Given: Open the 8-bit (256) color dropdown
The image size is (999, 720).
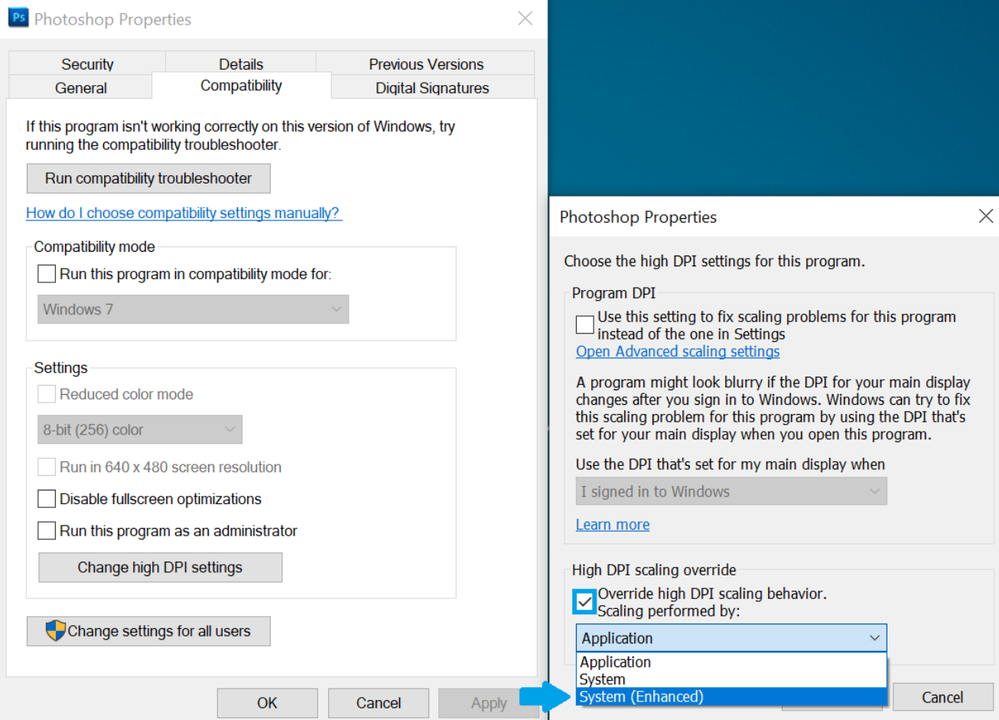Looking at the screenshot, I should click(x=140, y=429).
